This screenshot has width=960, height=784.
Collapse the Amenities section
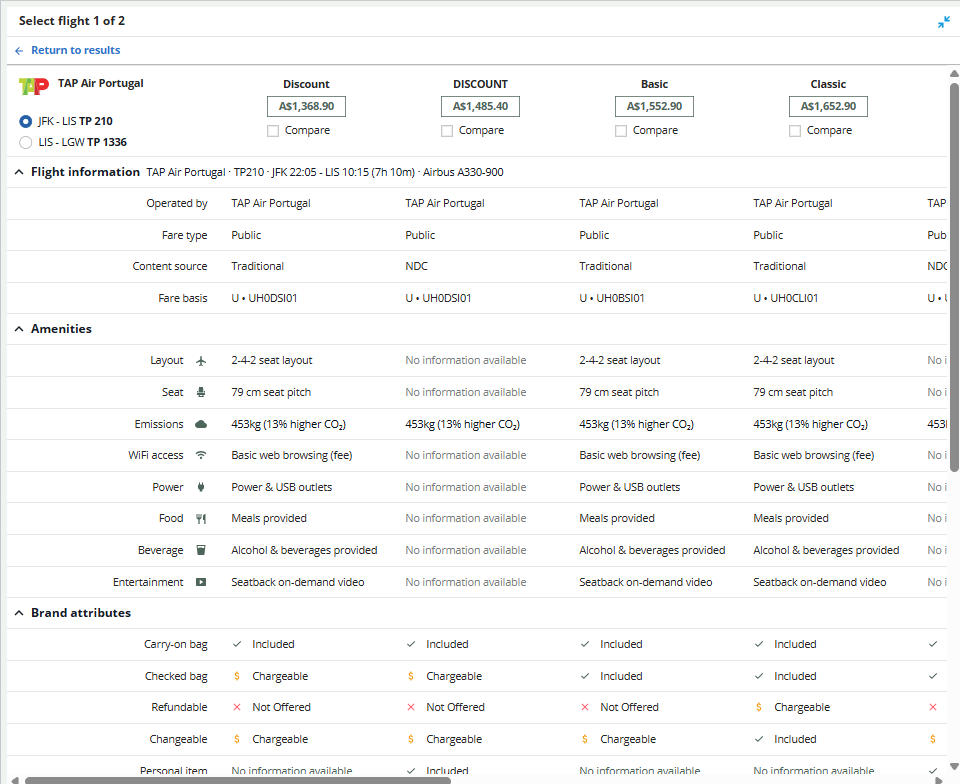[x=19, y=329]
